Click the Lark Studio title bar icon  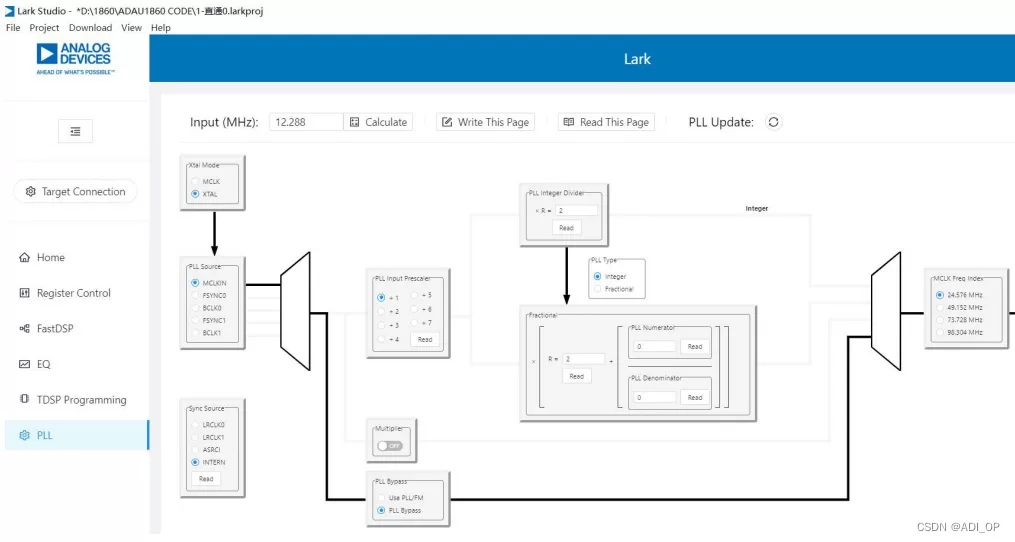(9, 11)
